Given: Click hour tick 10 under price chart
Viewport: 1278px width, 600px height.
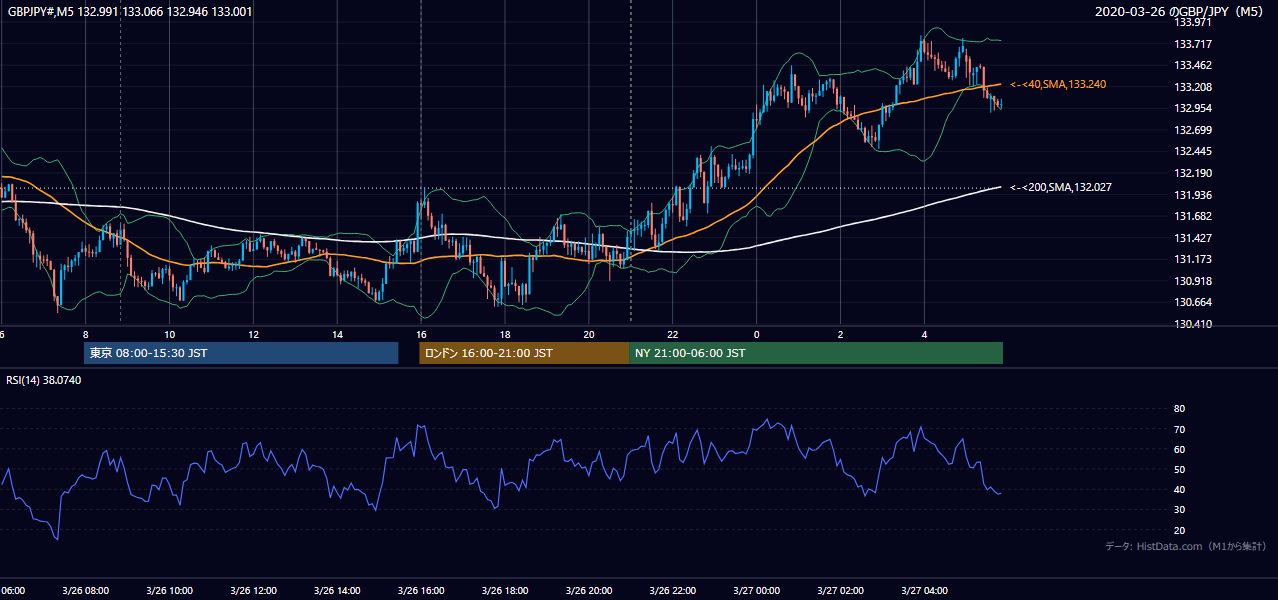Looking at the screenshot, I should [170, 335].
